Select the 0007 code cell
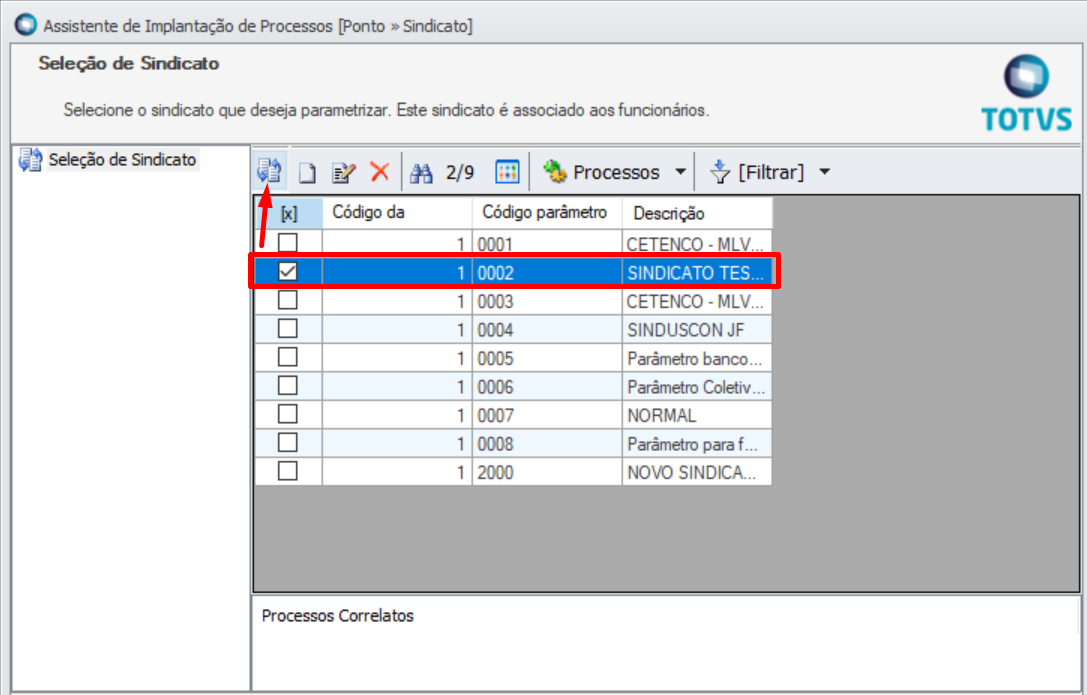Screen dimensions: 1087x695 [547, 414]
